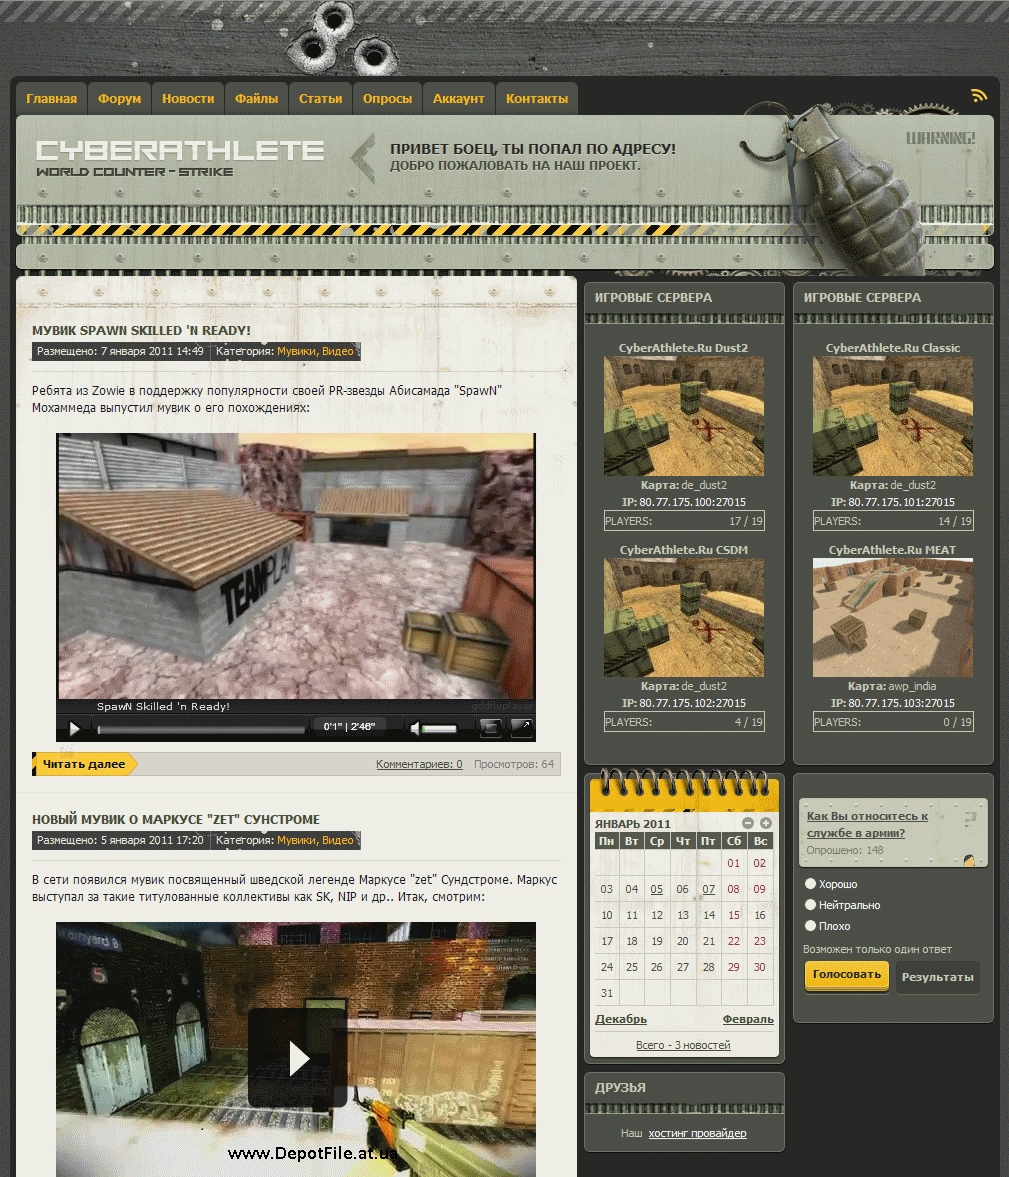Open хостинг провайдер link
Screen dimensions: 1009x1177
[x=697, y=1133]
